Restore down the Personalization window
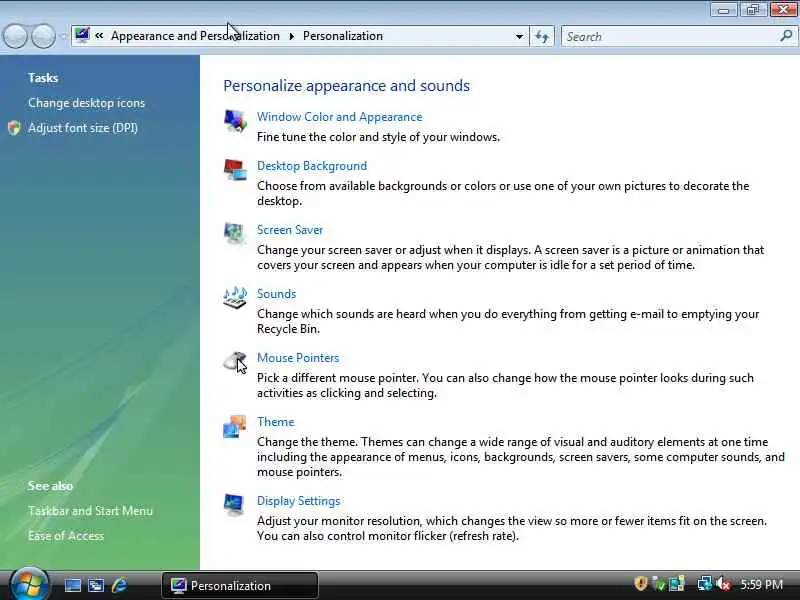Image resolution: width=800 pixels, height=600 pixels. click(x=753, y=10)
